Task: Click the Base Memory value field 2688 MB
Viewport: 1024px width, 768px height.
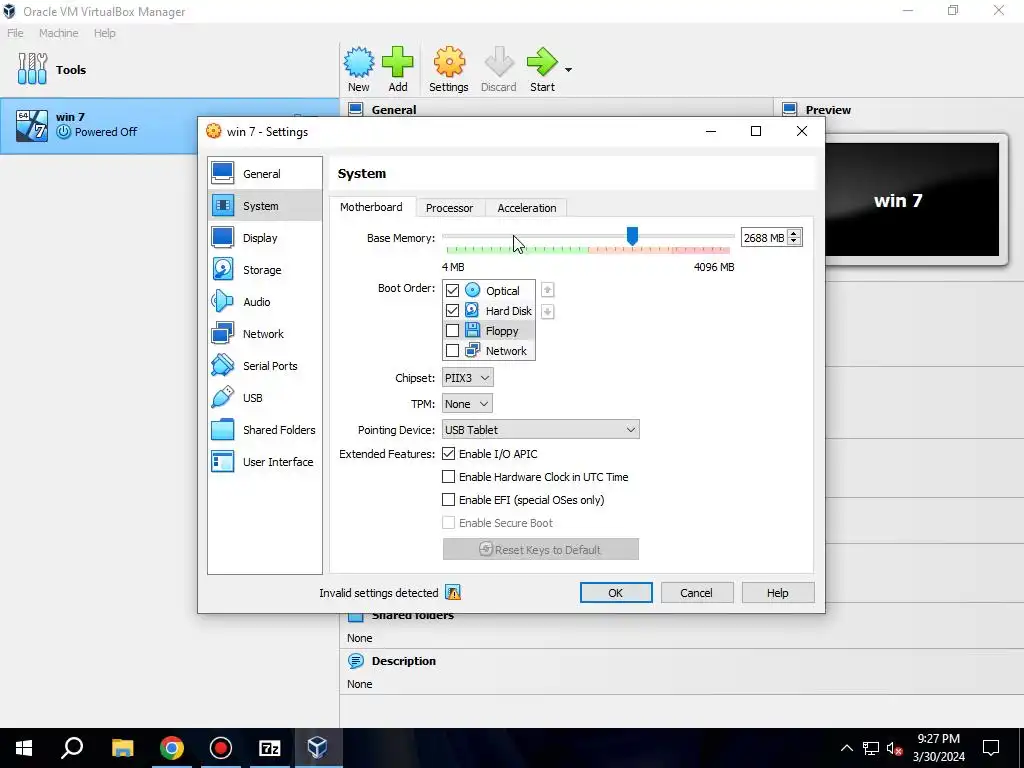Action: 763,238
